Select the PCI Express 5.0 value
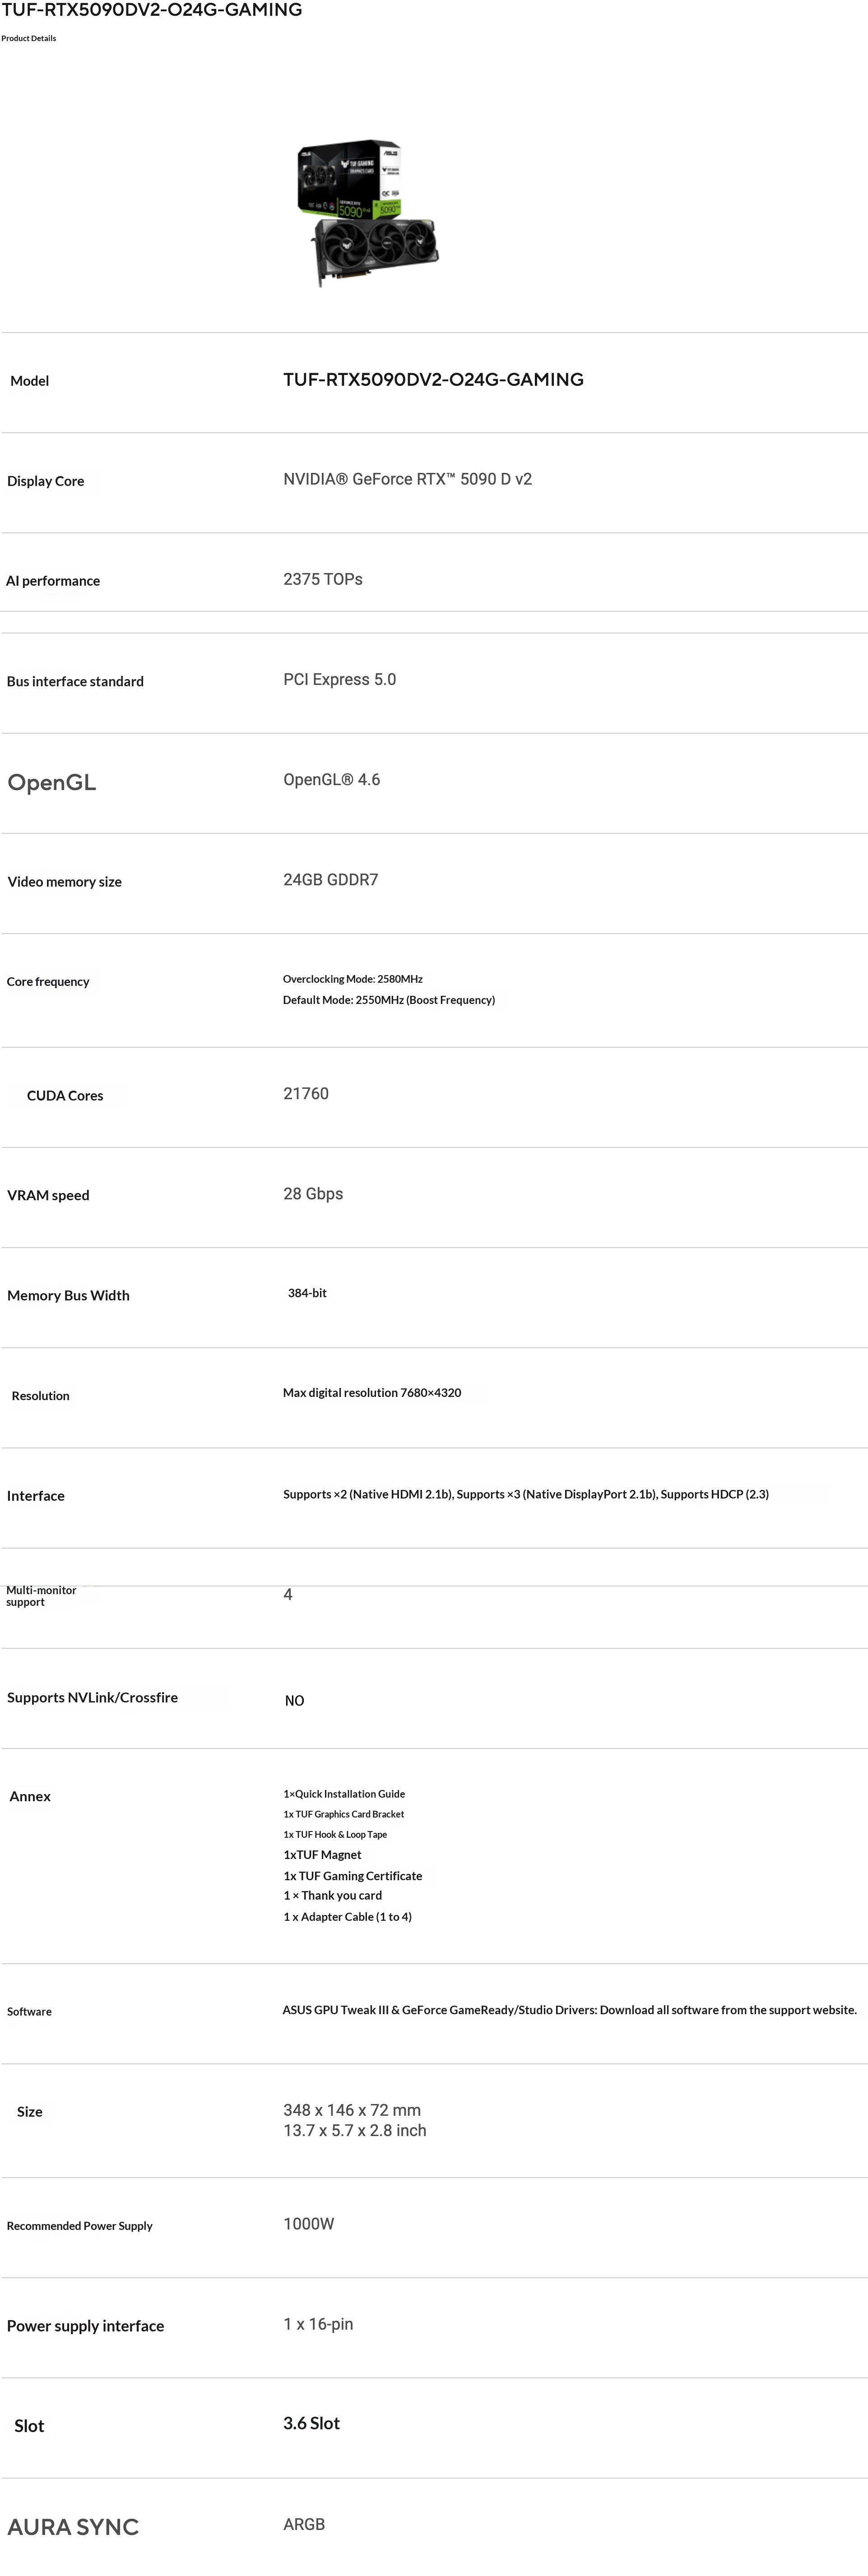Viewport: 868px width, 2576px height. (339, 680)
